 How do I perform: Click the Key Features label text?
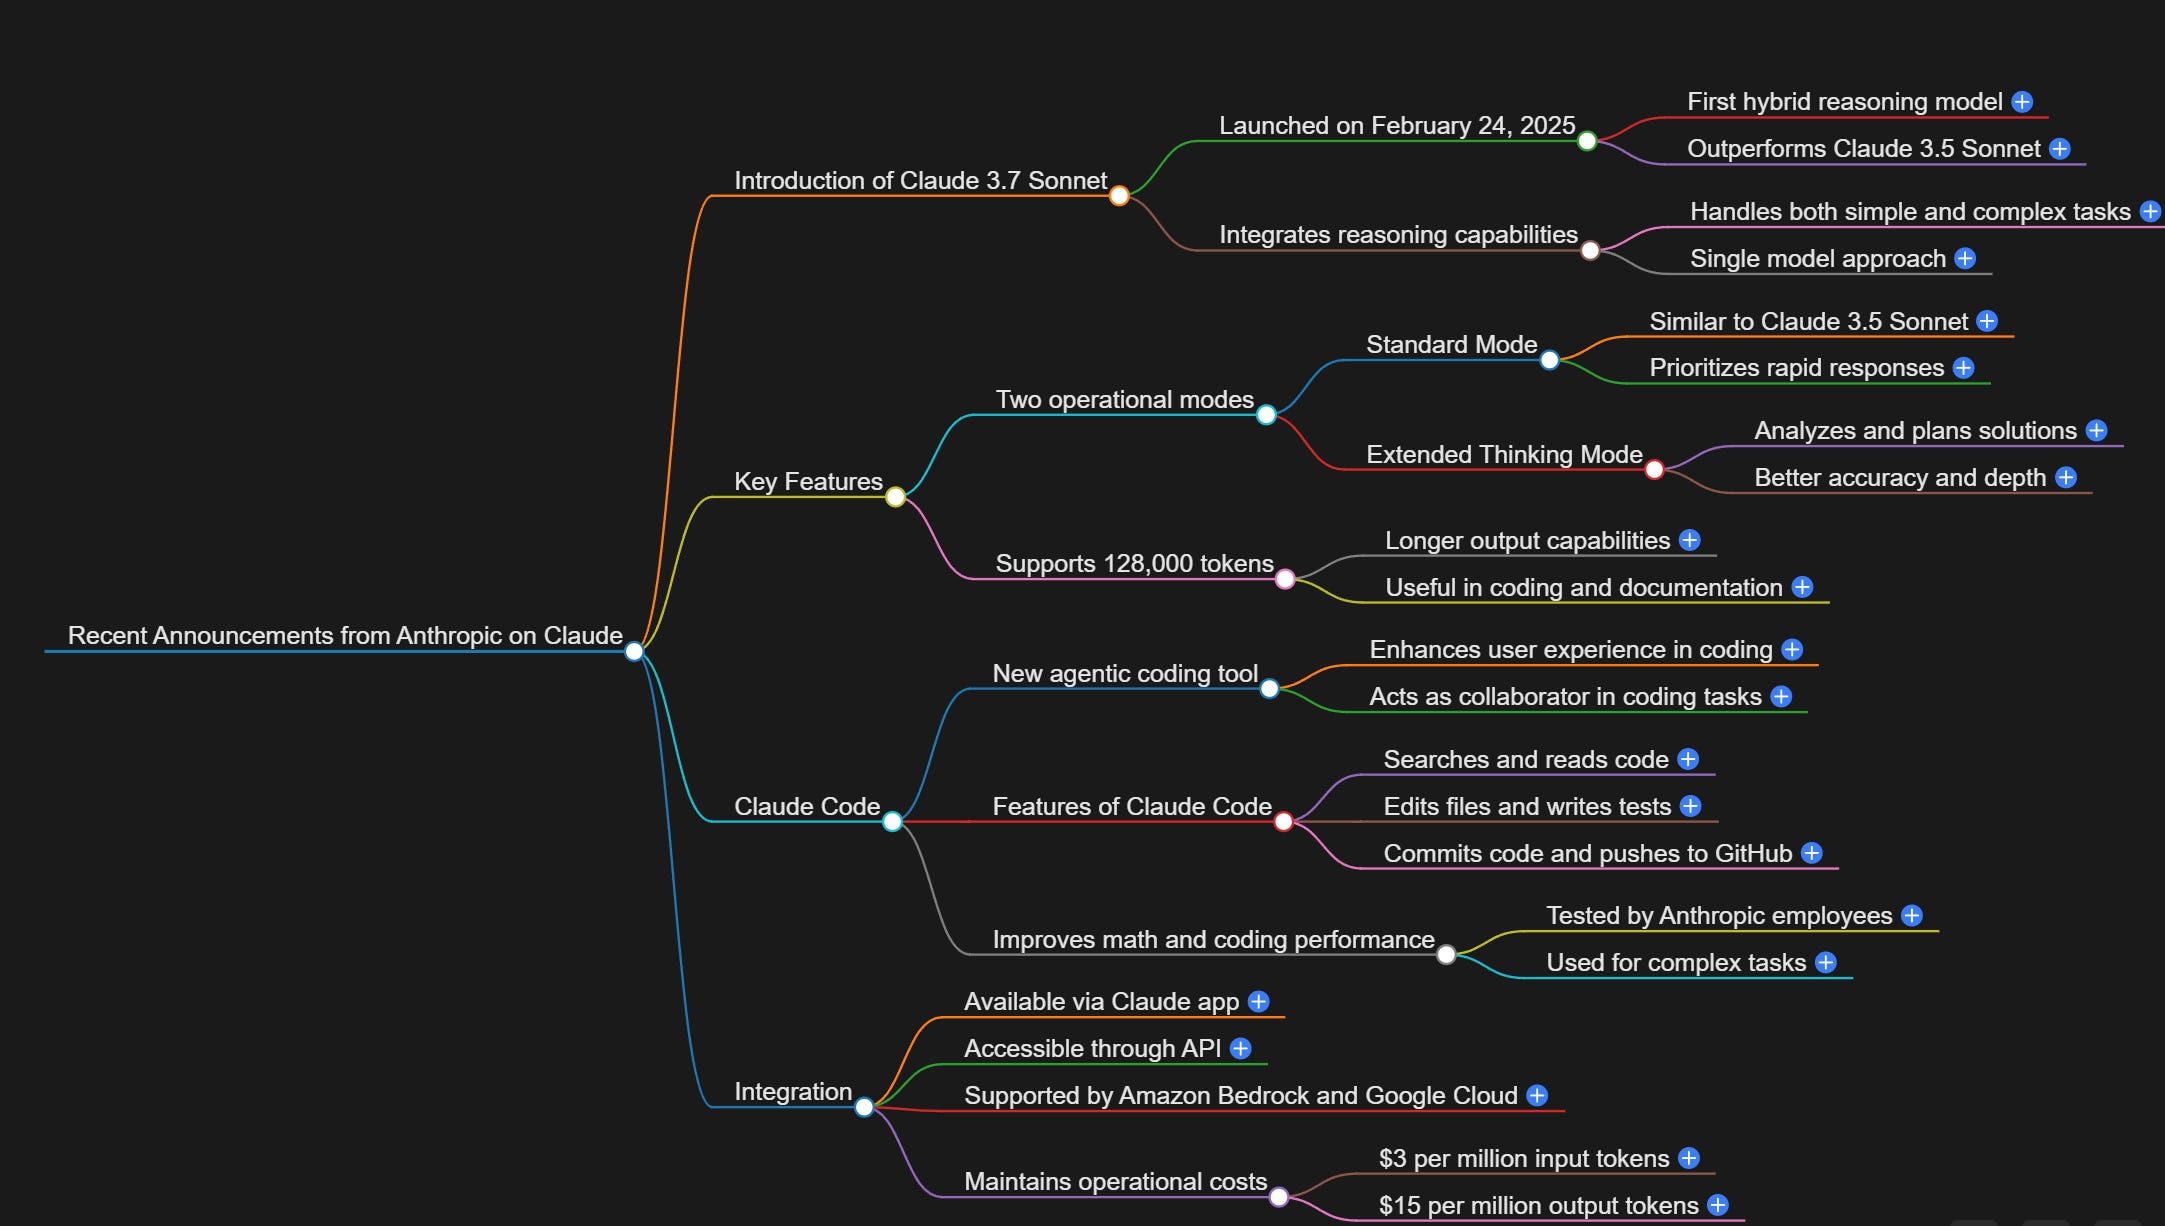808,482
